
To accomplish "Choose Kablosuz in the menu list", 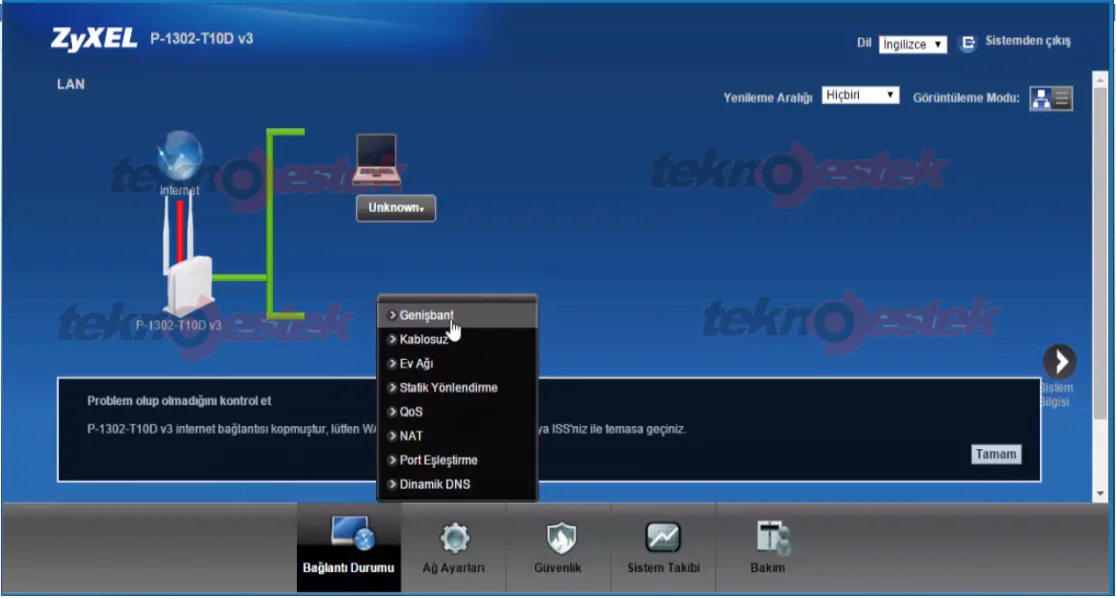I will pos(424,339).
